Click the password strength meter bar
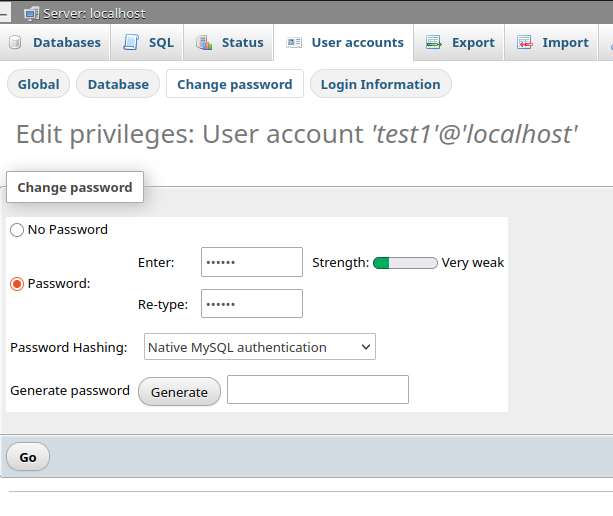Image resolution: width=613 pixels, height=516 pixels. pos(405,263)
